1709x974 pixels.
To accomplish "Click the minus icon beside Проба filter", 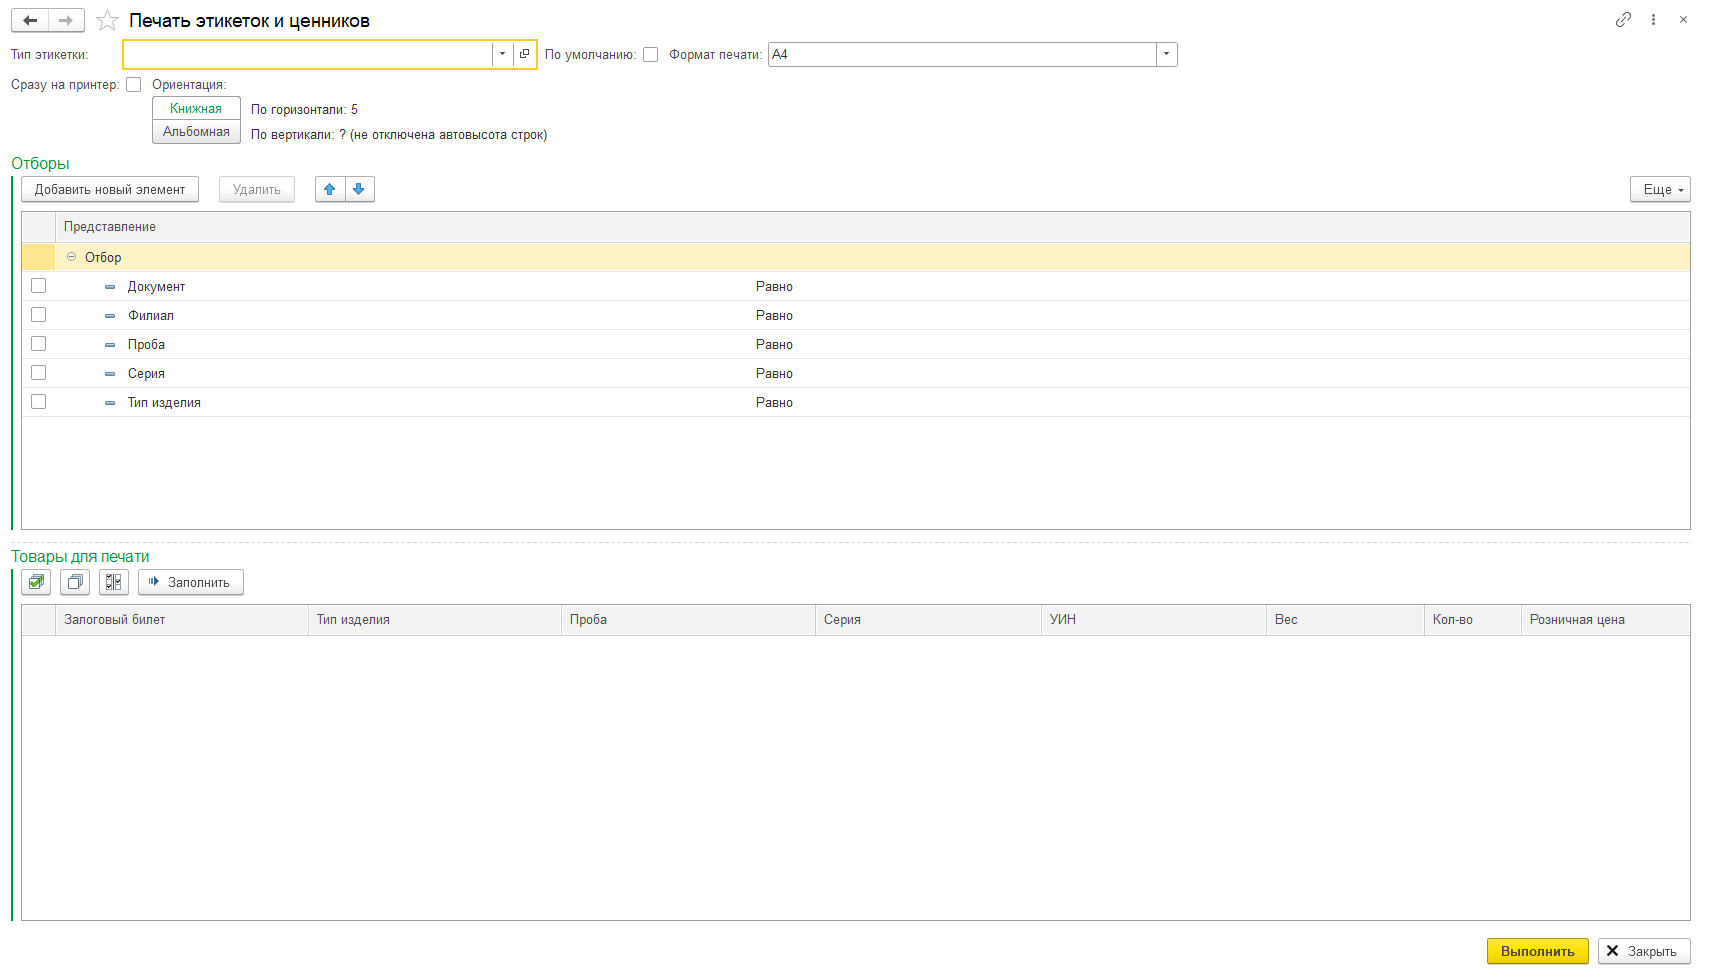I will (x=110, y=345).
